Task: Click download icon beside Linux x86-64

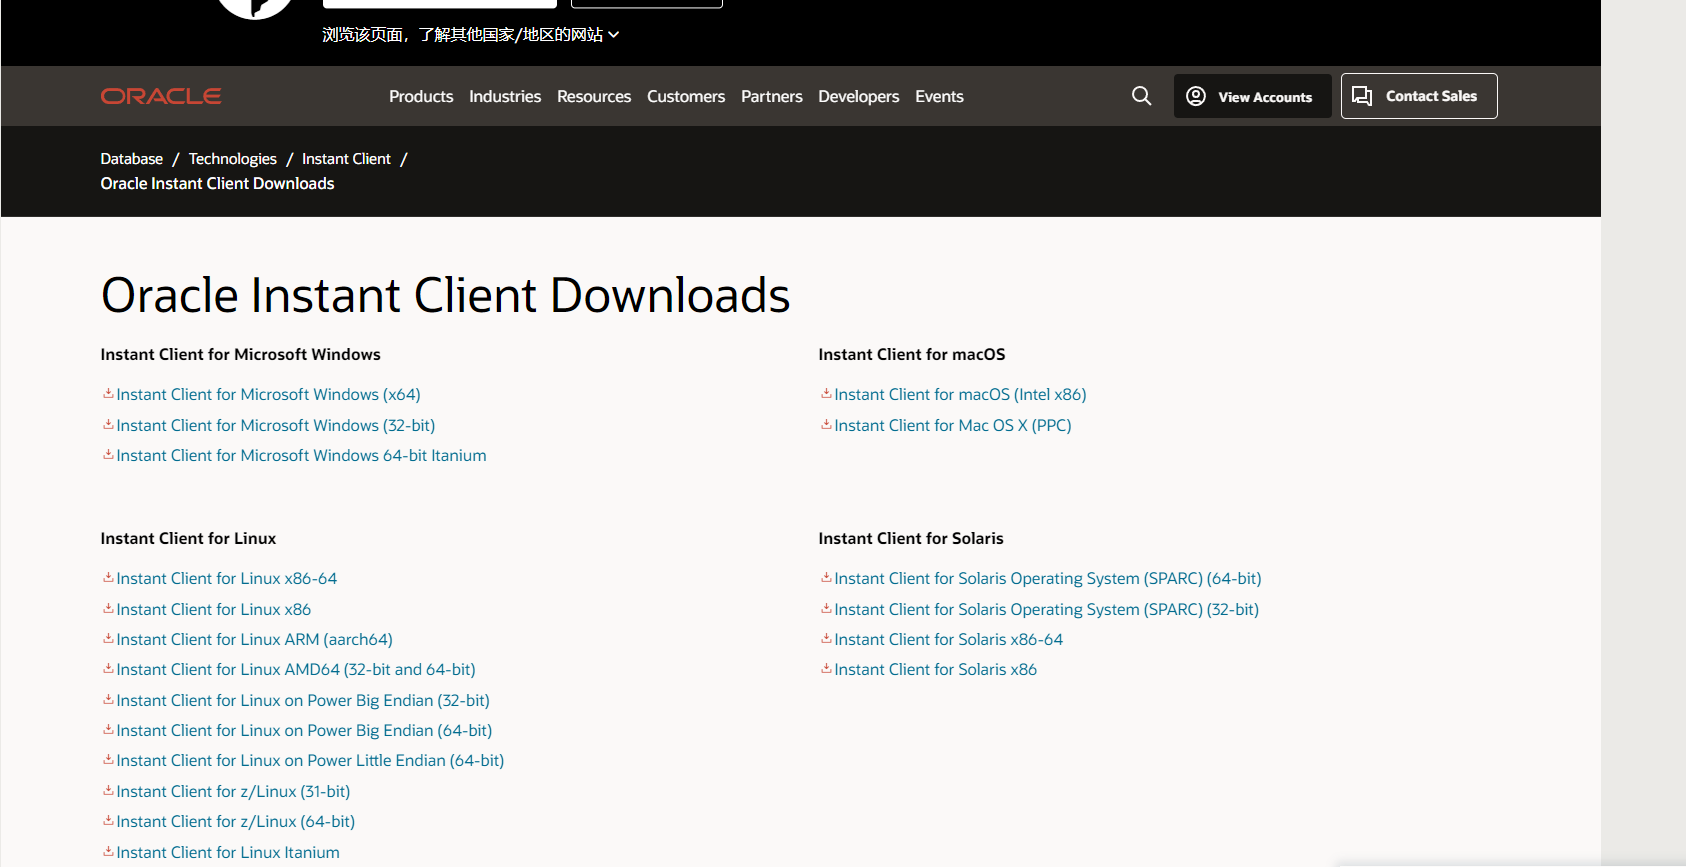Action: click(x=108, y=578)
